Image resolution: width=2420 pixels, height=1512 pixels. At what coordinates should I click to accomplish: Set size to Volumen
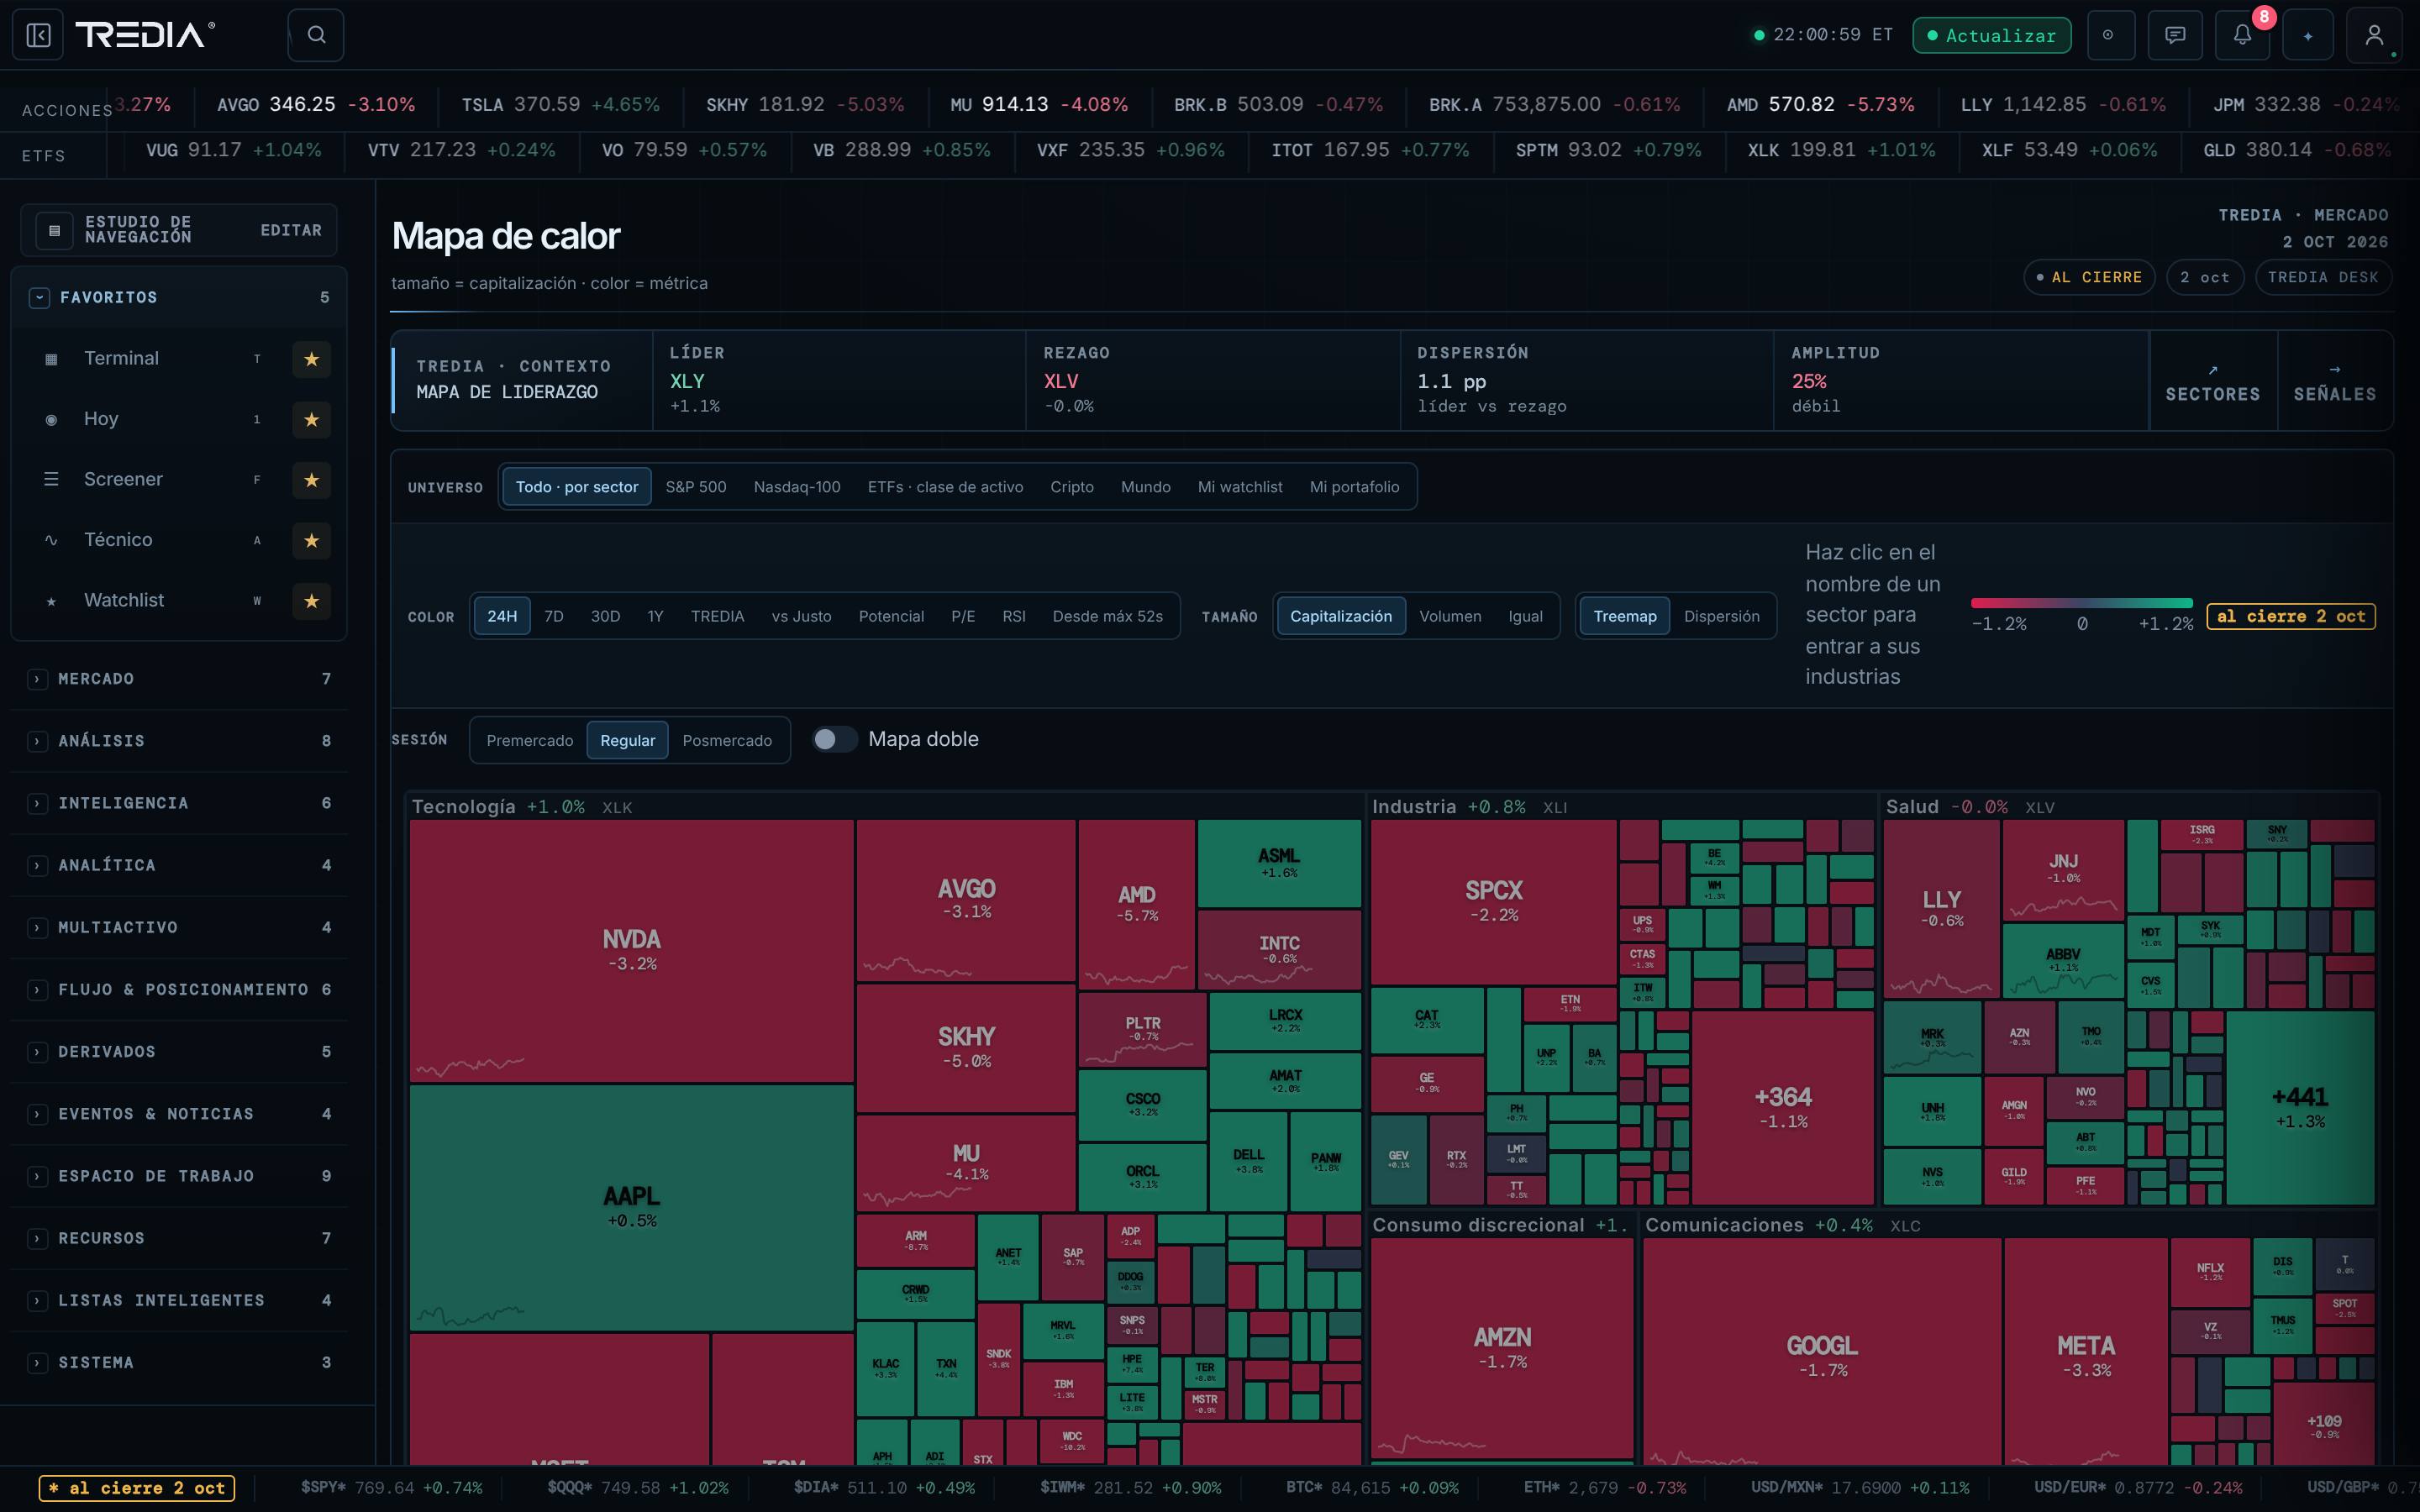1450,616
